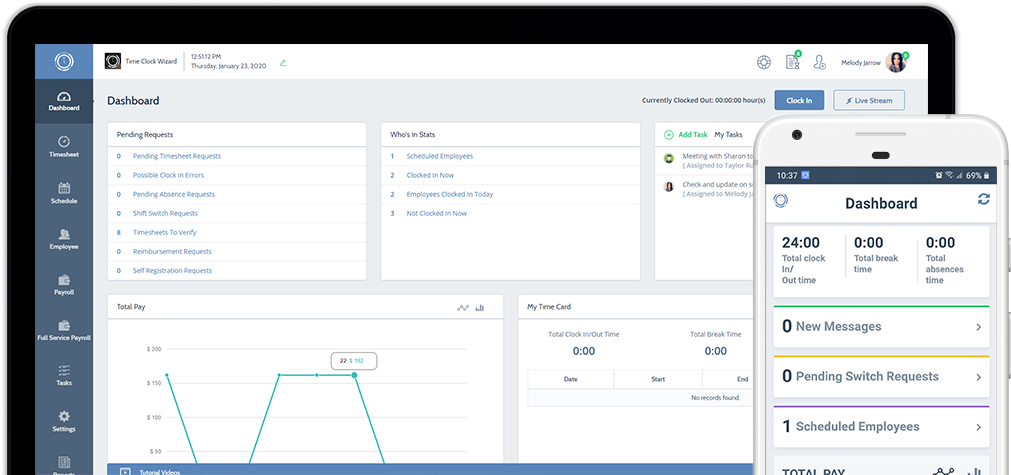Screen dimensions: 1011x475
Task: Open Tasks in the sidebar
Action: pyautogui.click(x=64, y=376)
